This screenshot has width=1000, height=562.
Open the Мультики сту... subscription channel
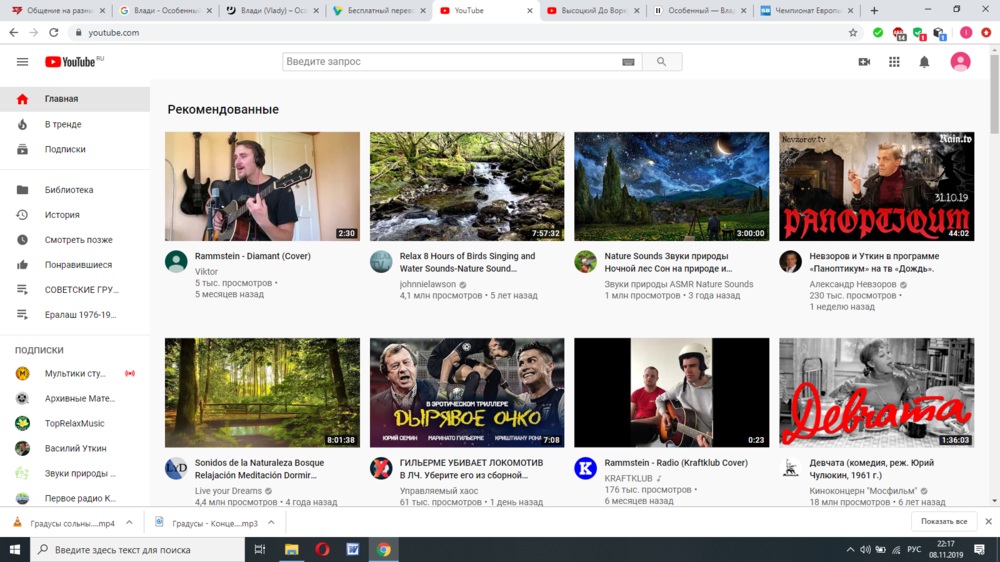pyautogui.click(x=75, y=374)
